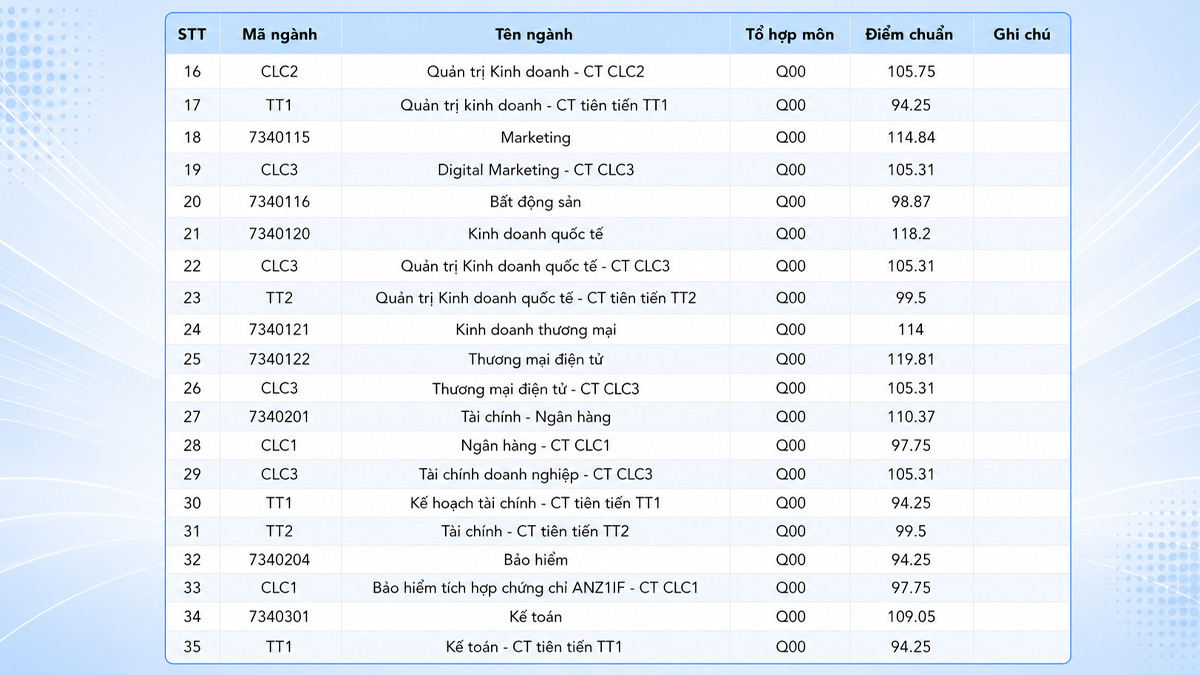Select the Marketing major name cell
Screen dimensions: 1200x675
[536, 137]
